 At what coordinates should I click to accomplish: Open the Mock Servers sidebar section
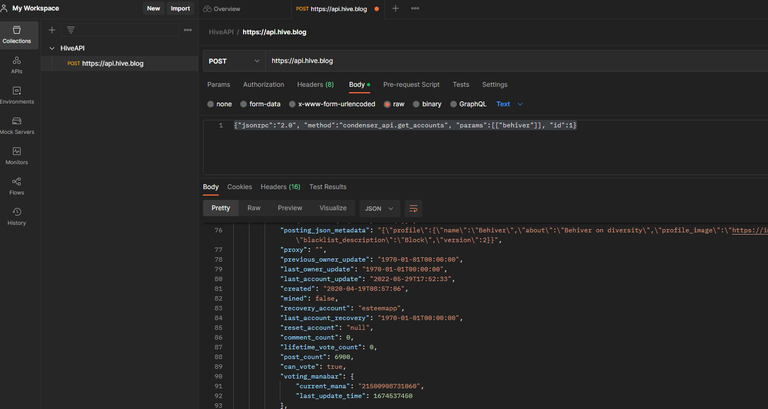tap(17, 126)
